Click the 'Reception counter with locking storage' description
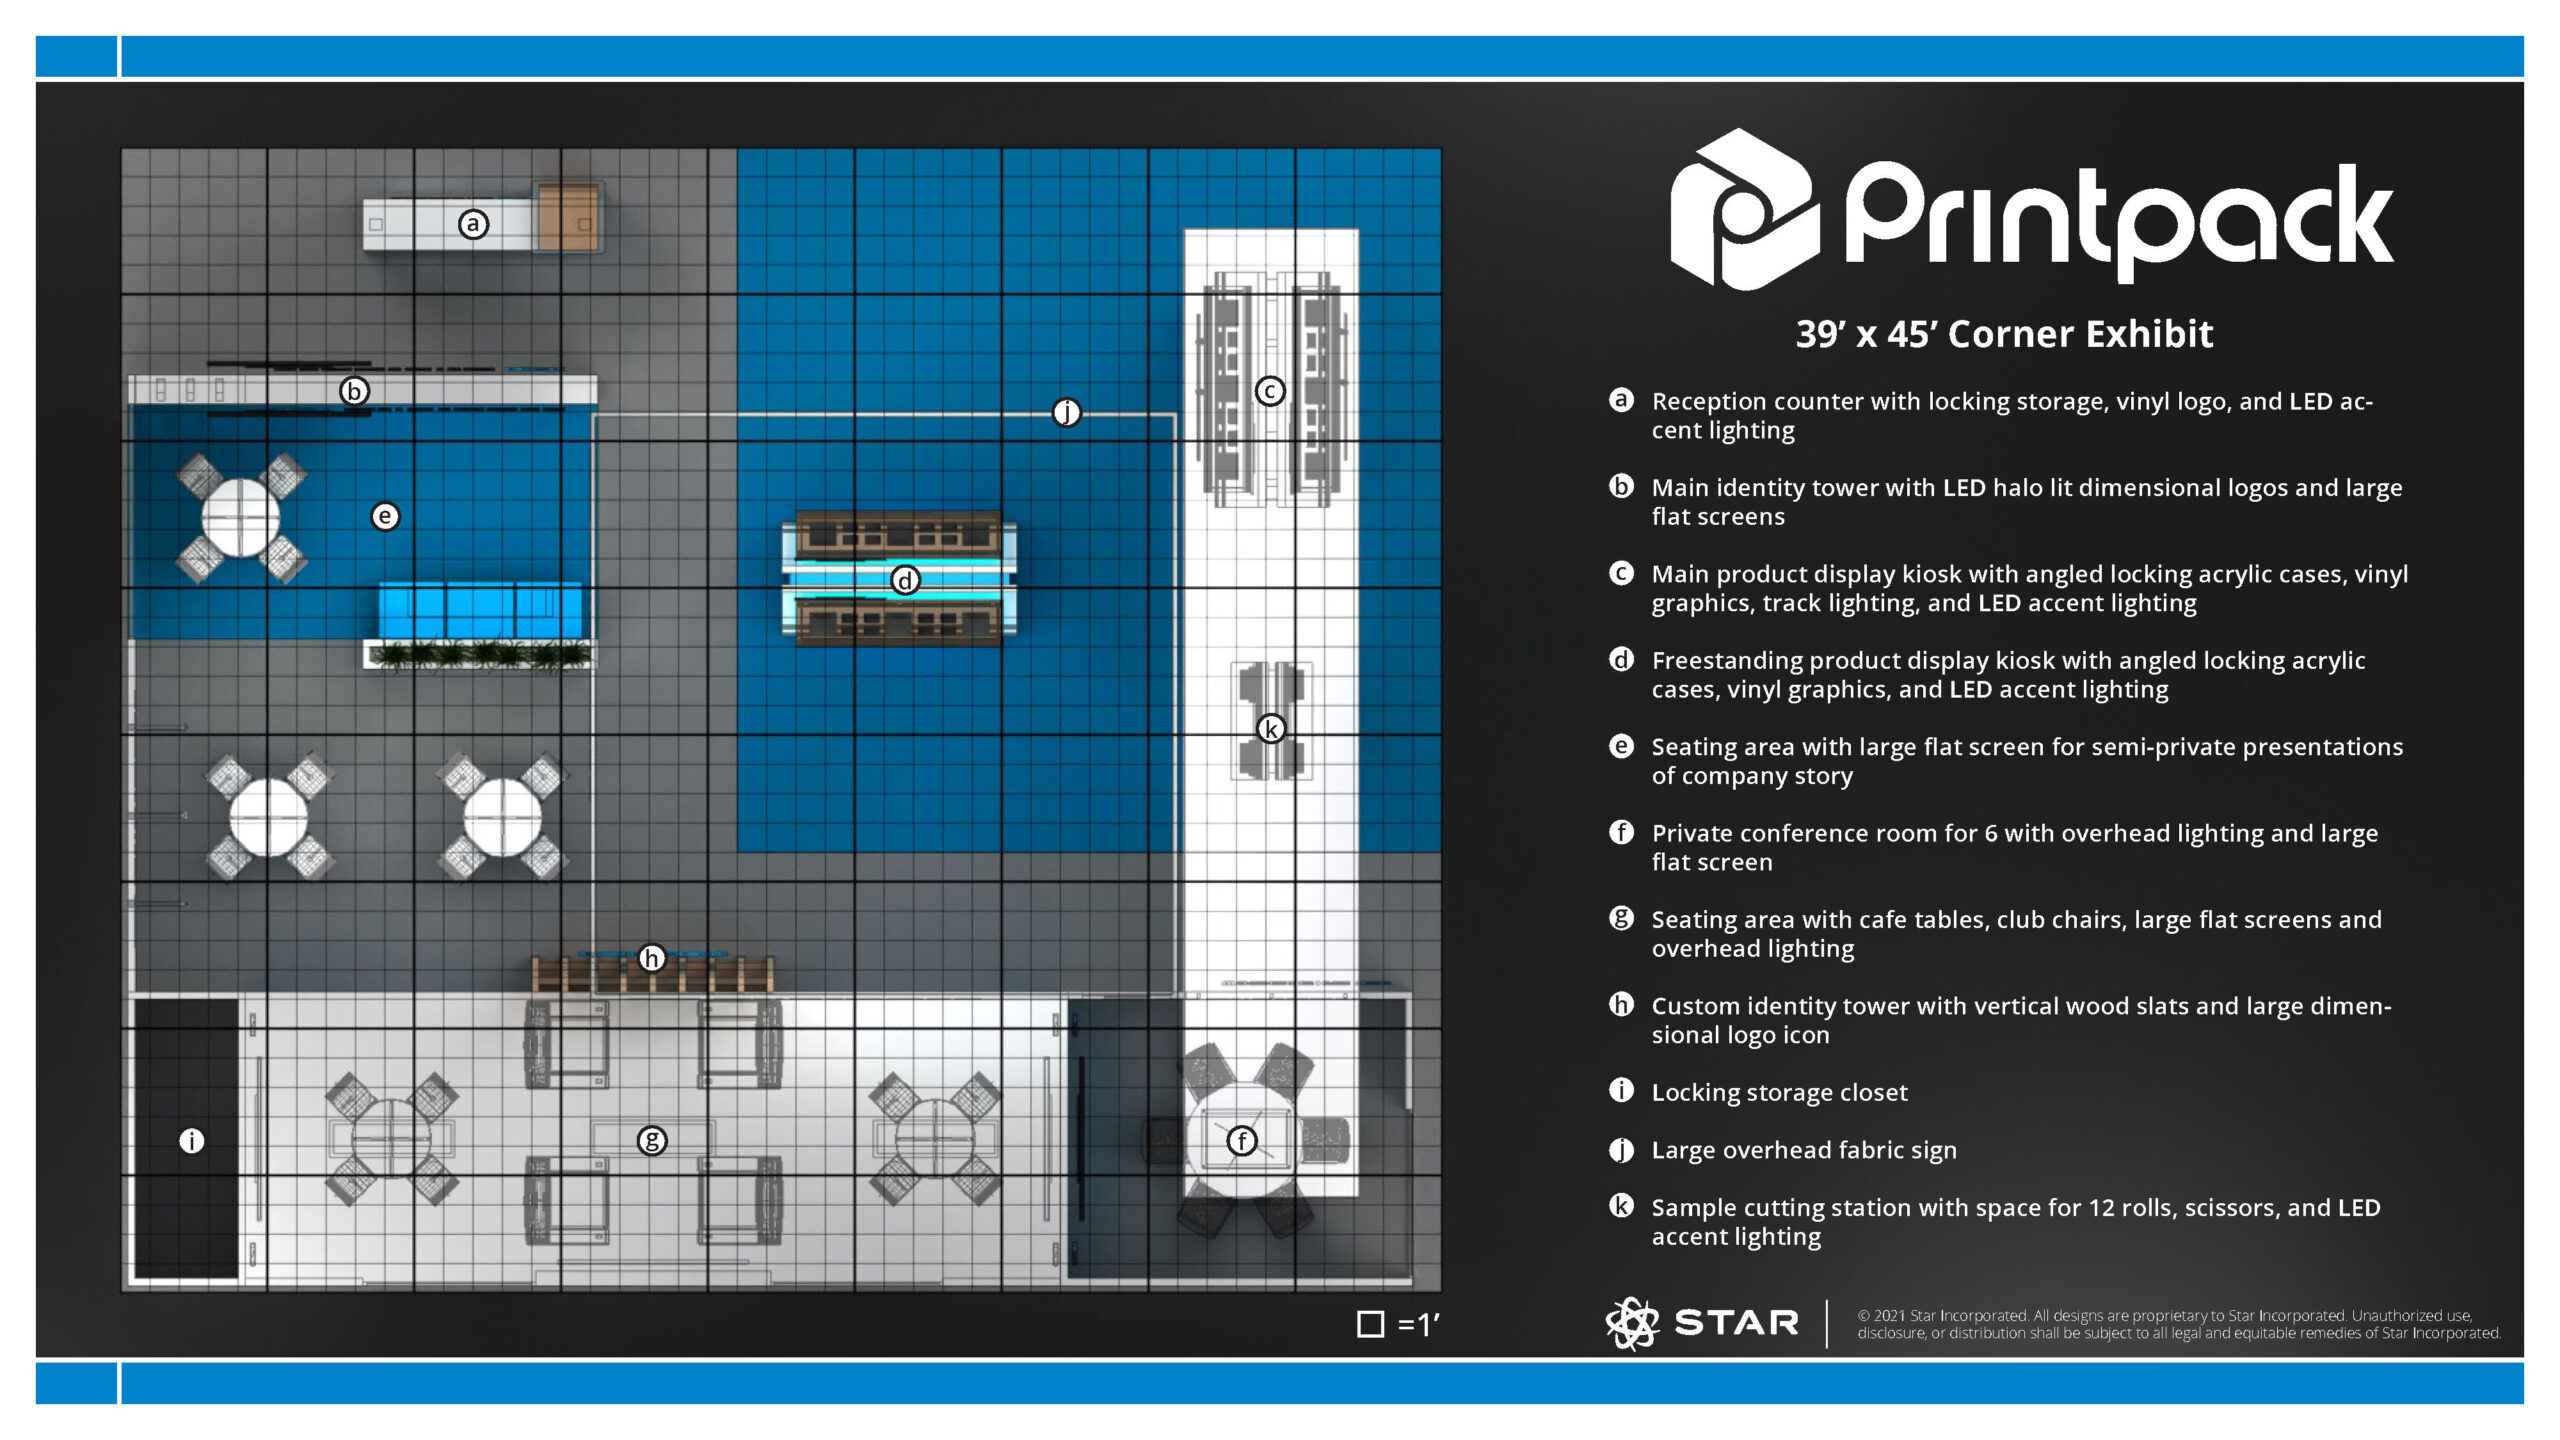 [x=2012, y=416]
